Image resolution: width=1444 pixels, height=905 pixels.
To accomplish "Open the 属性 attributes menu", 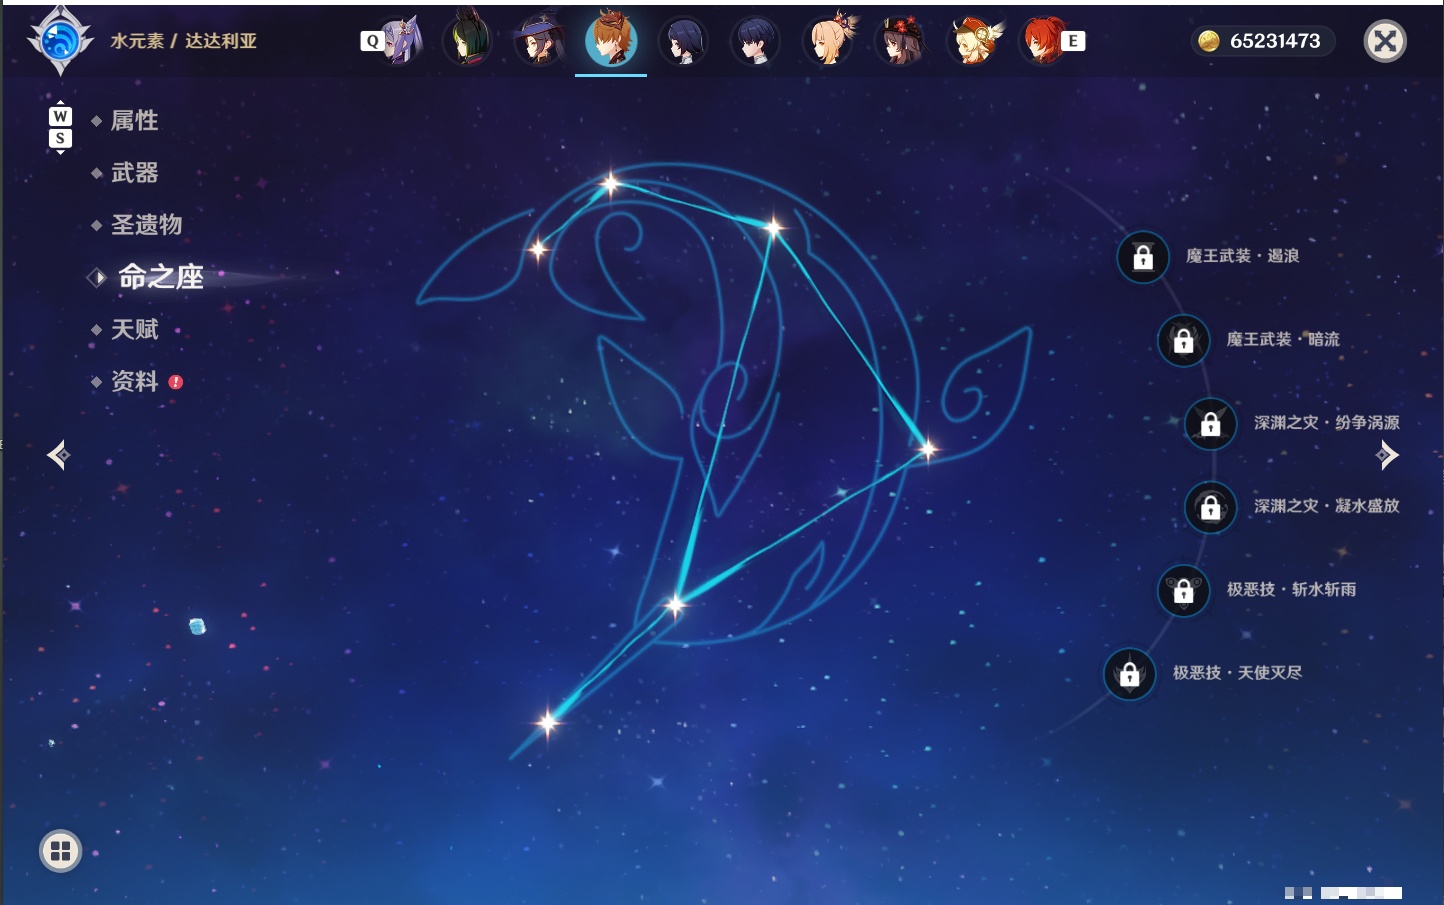I will point(135,121).
